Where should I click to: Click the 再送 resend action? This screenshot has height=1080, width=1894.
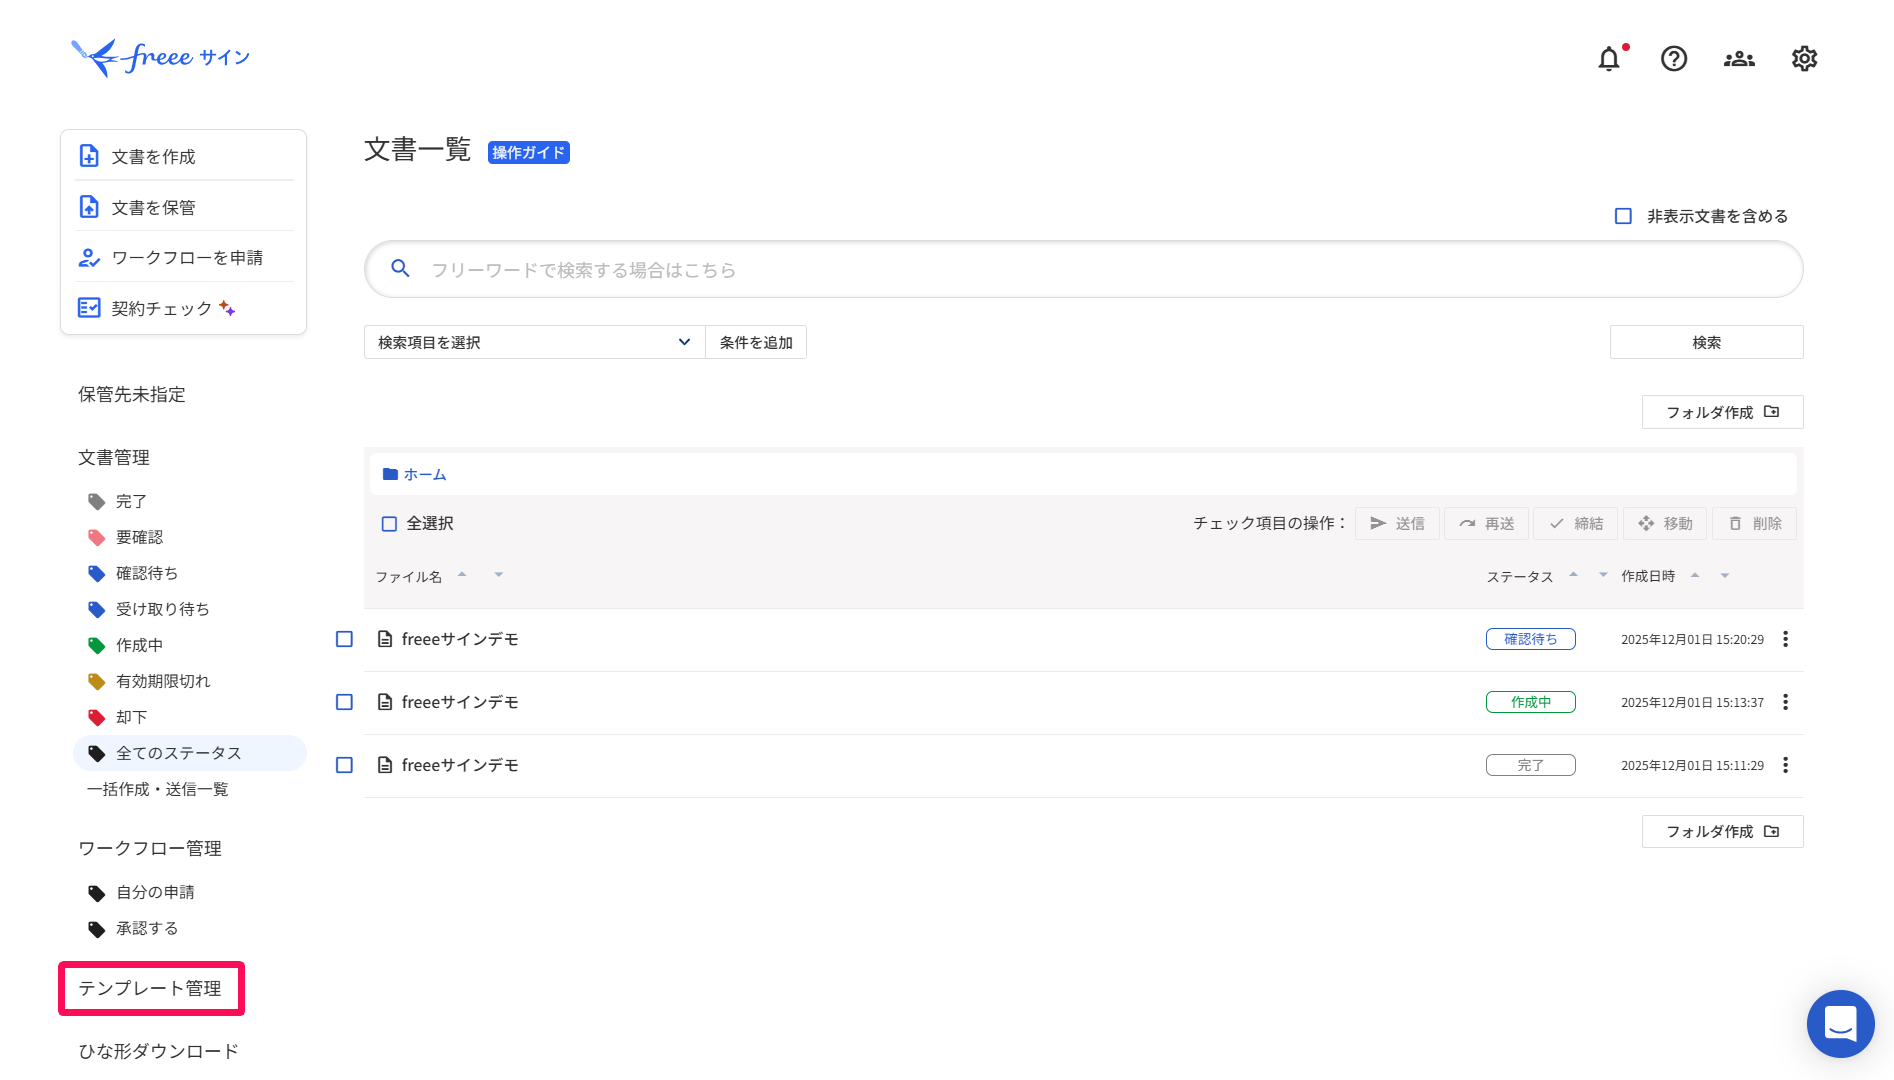(1486, 523)
